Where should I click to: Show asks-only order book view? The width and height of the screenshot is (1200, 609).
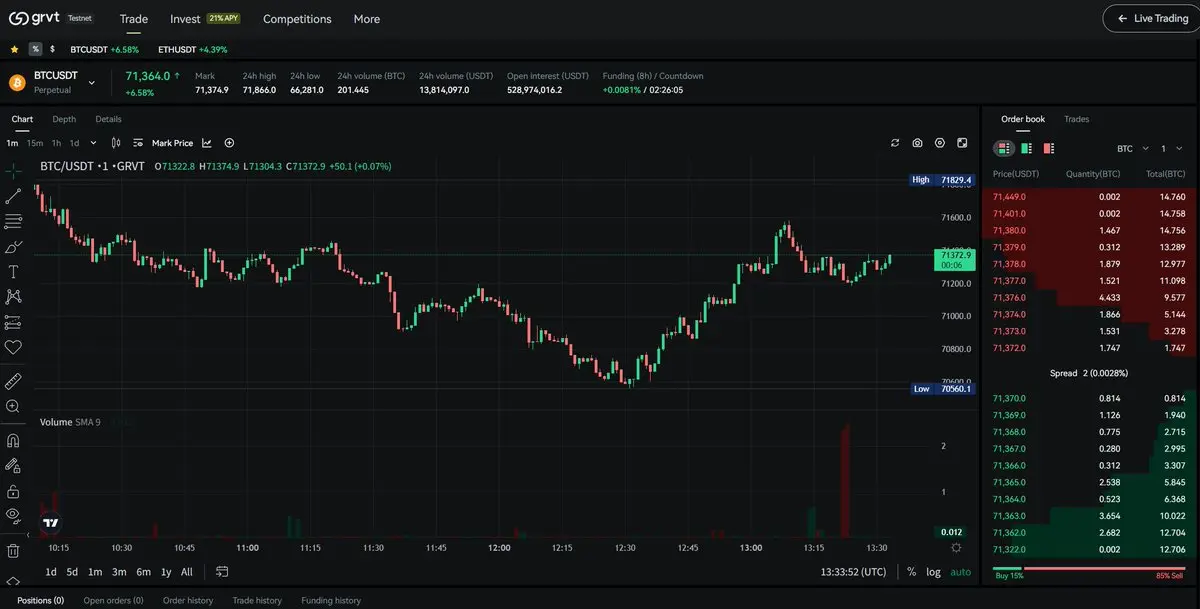tap(1049, 148)
